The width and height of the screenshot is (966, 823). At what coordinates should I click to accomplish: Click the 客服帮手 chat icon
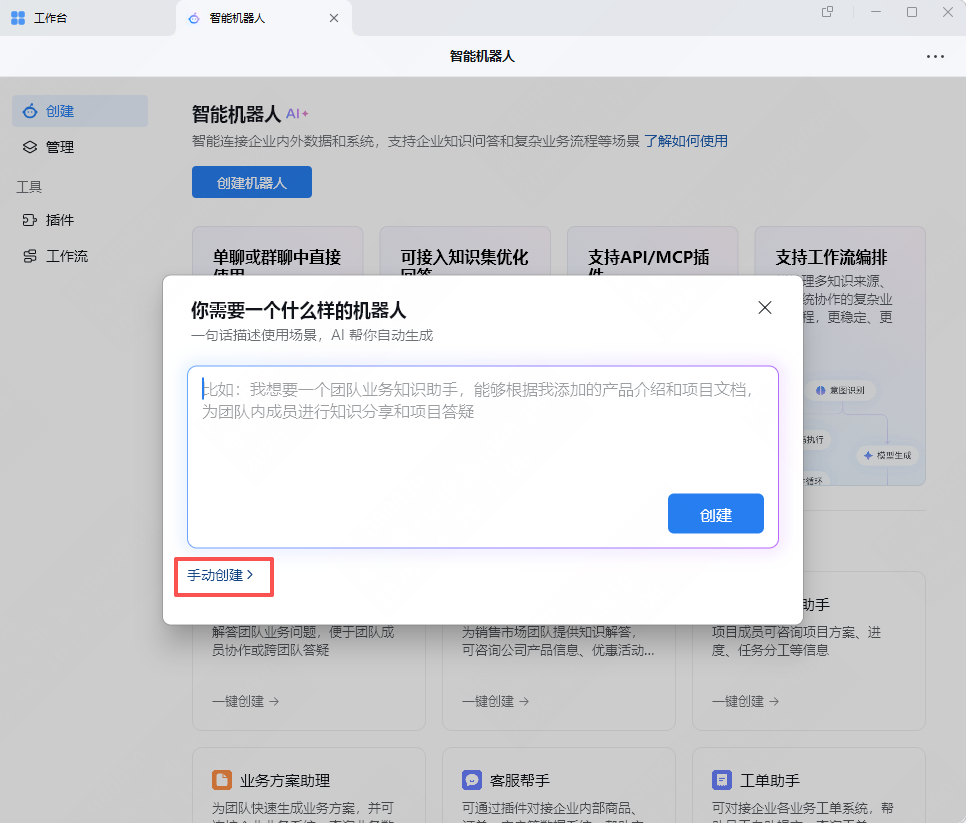[x=472, y=779]
